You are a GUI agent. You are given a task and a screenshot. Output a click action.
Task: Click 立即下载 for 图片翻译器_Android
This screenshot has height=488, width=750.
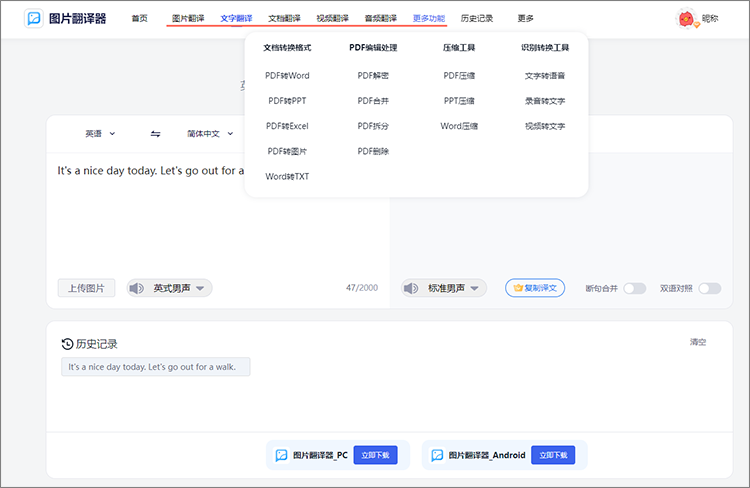coord(553,455)
